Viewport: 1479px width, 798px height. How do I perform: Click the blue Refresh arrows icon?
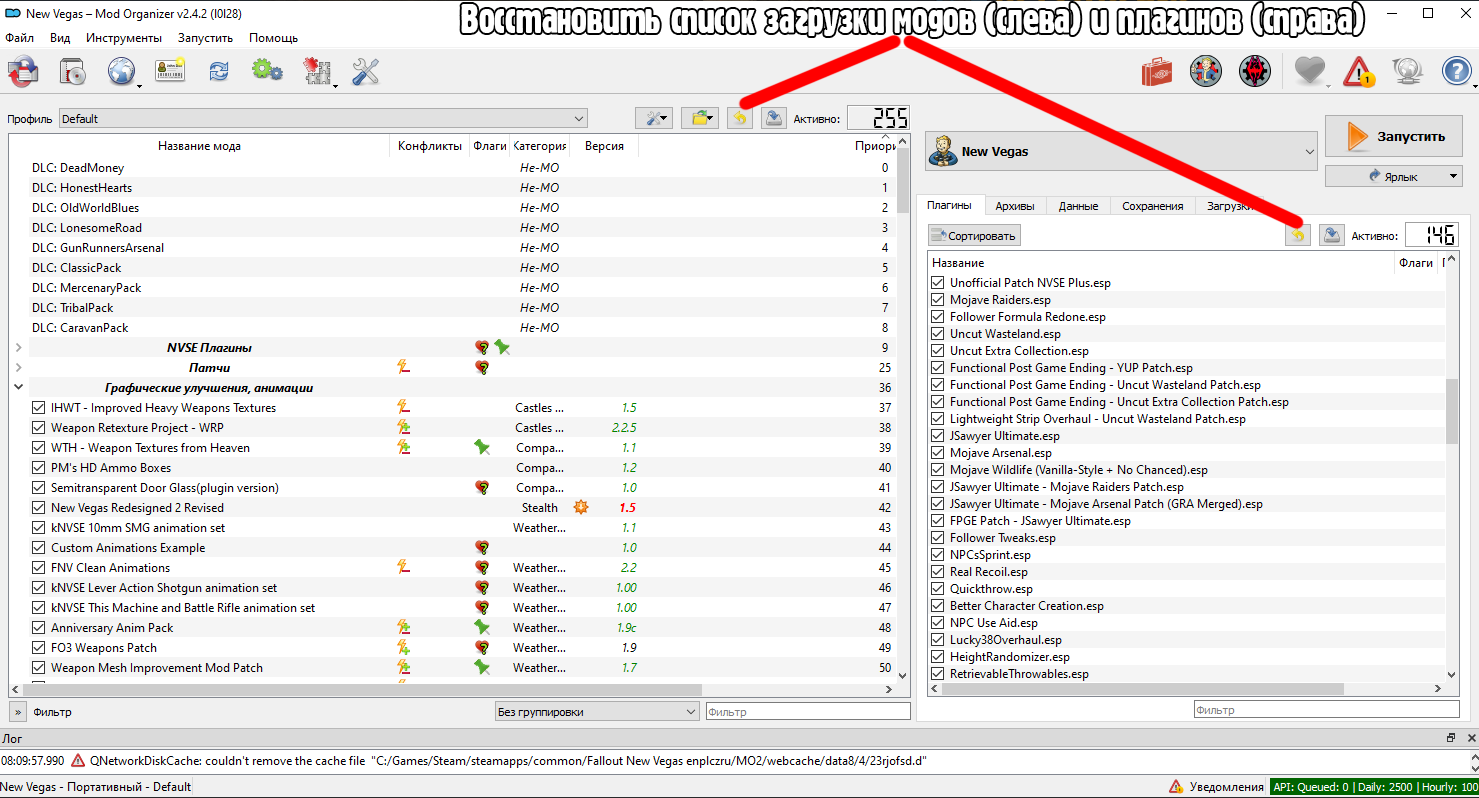219,71
